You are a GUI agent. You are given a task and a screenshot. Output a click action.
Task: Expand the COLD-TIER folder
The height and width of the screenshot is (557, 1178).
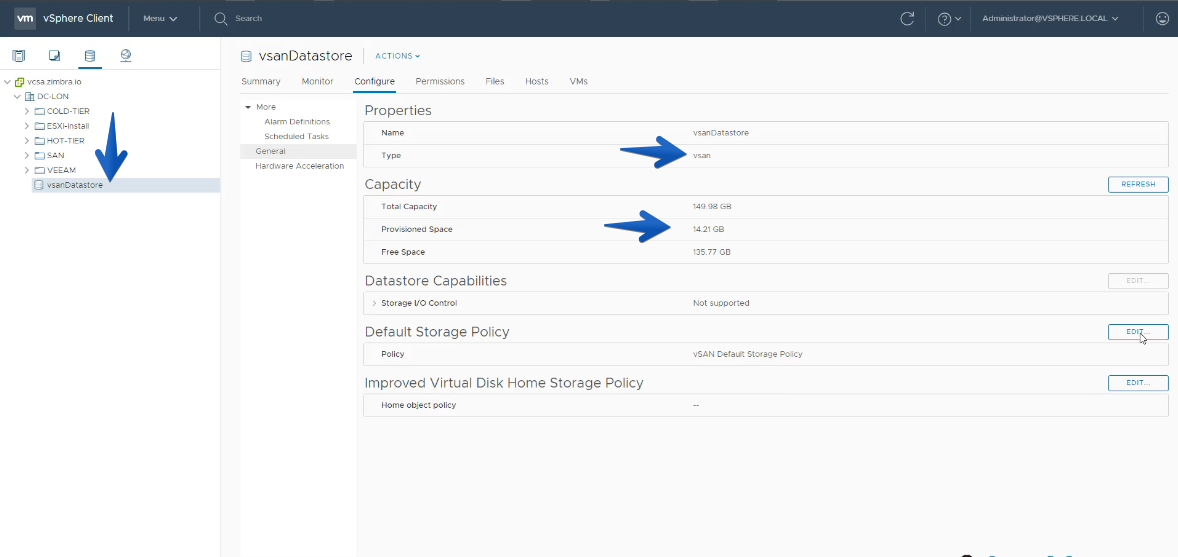pos(28,111)
